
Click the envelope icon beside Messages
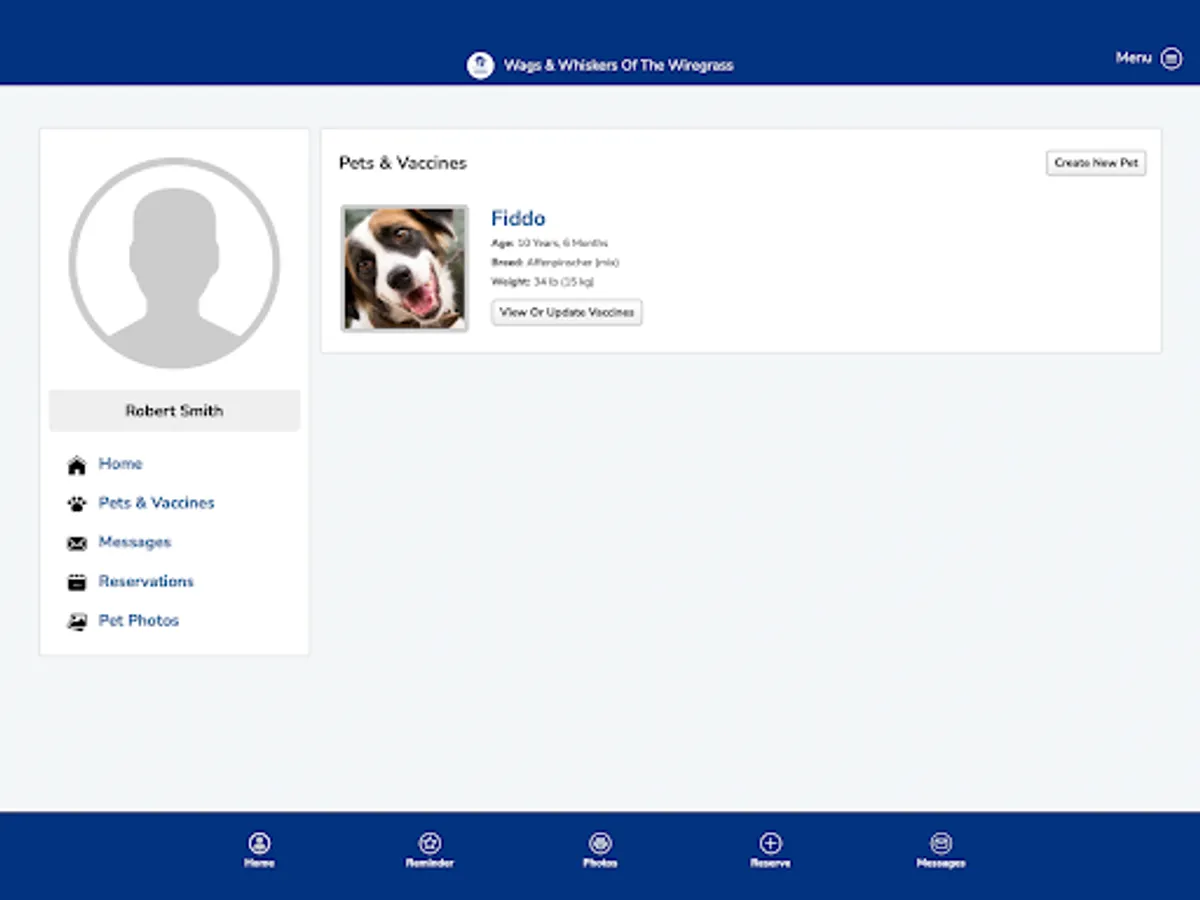[77, 542]
